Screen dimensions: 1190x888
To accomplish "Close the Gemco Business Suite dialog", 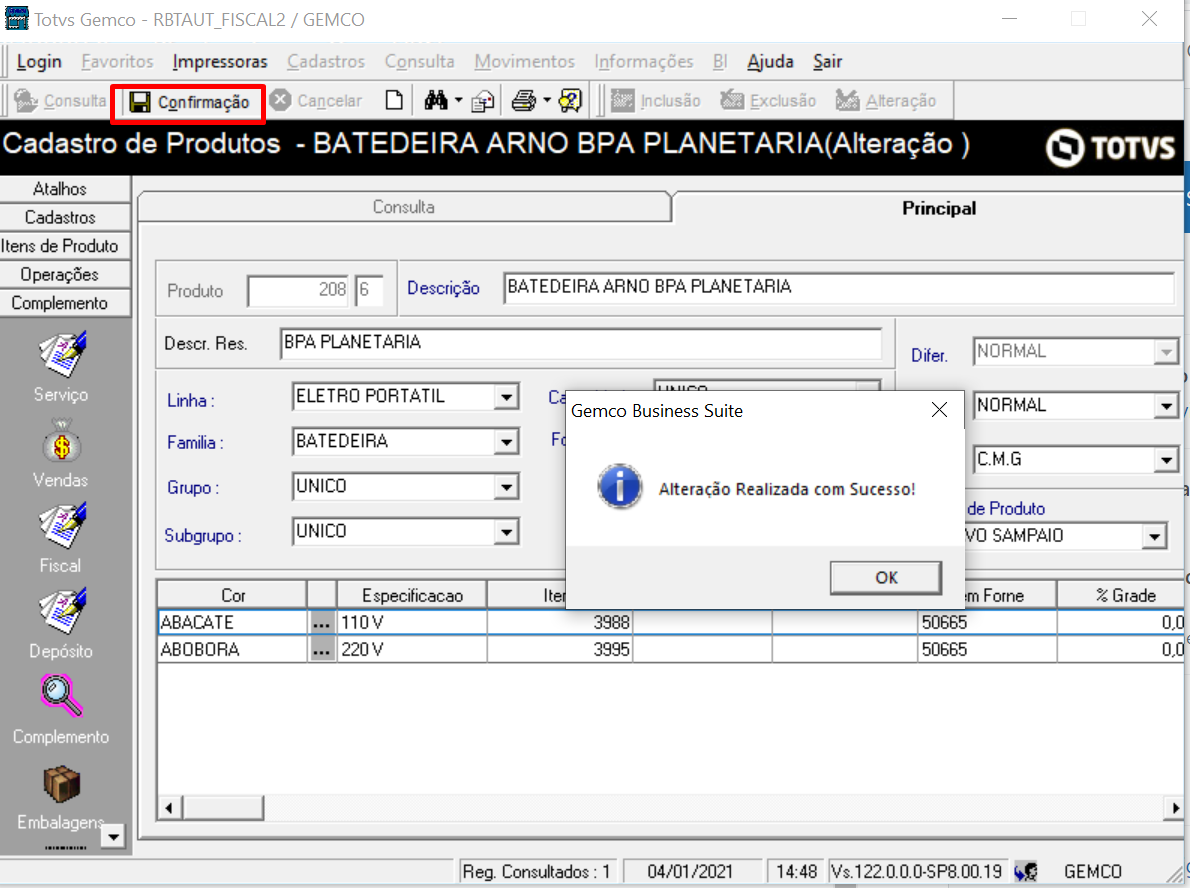I will pos(939,410).
